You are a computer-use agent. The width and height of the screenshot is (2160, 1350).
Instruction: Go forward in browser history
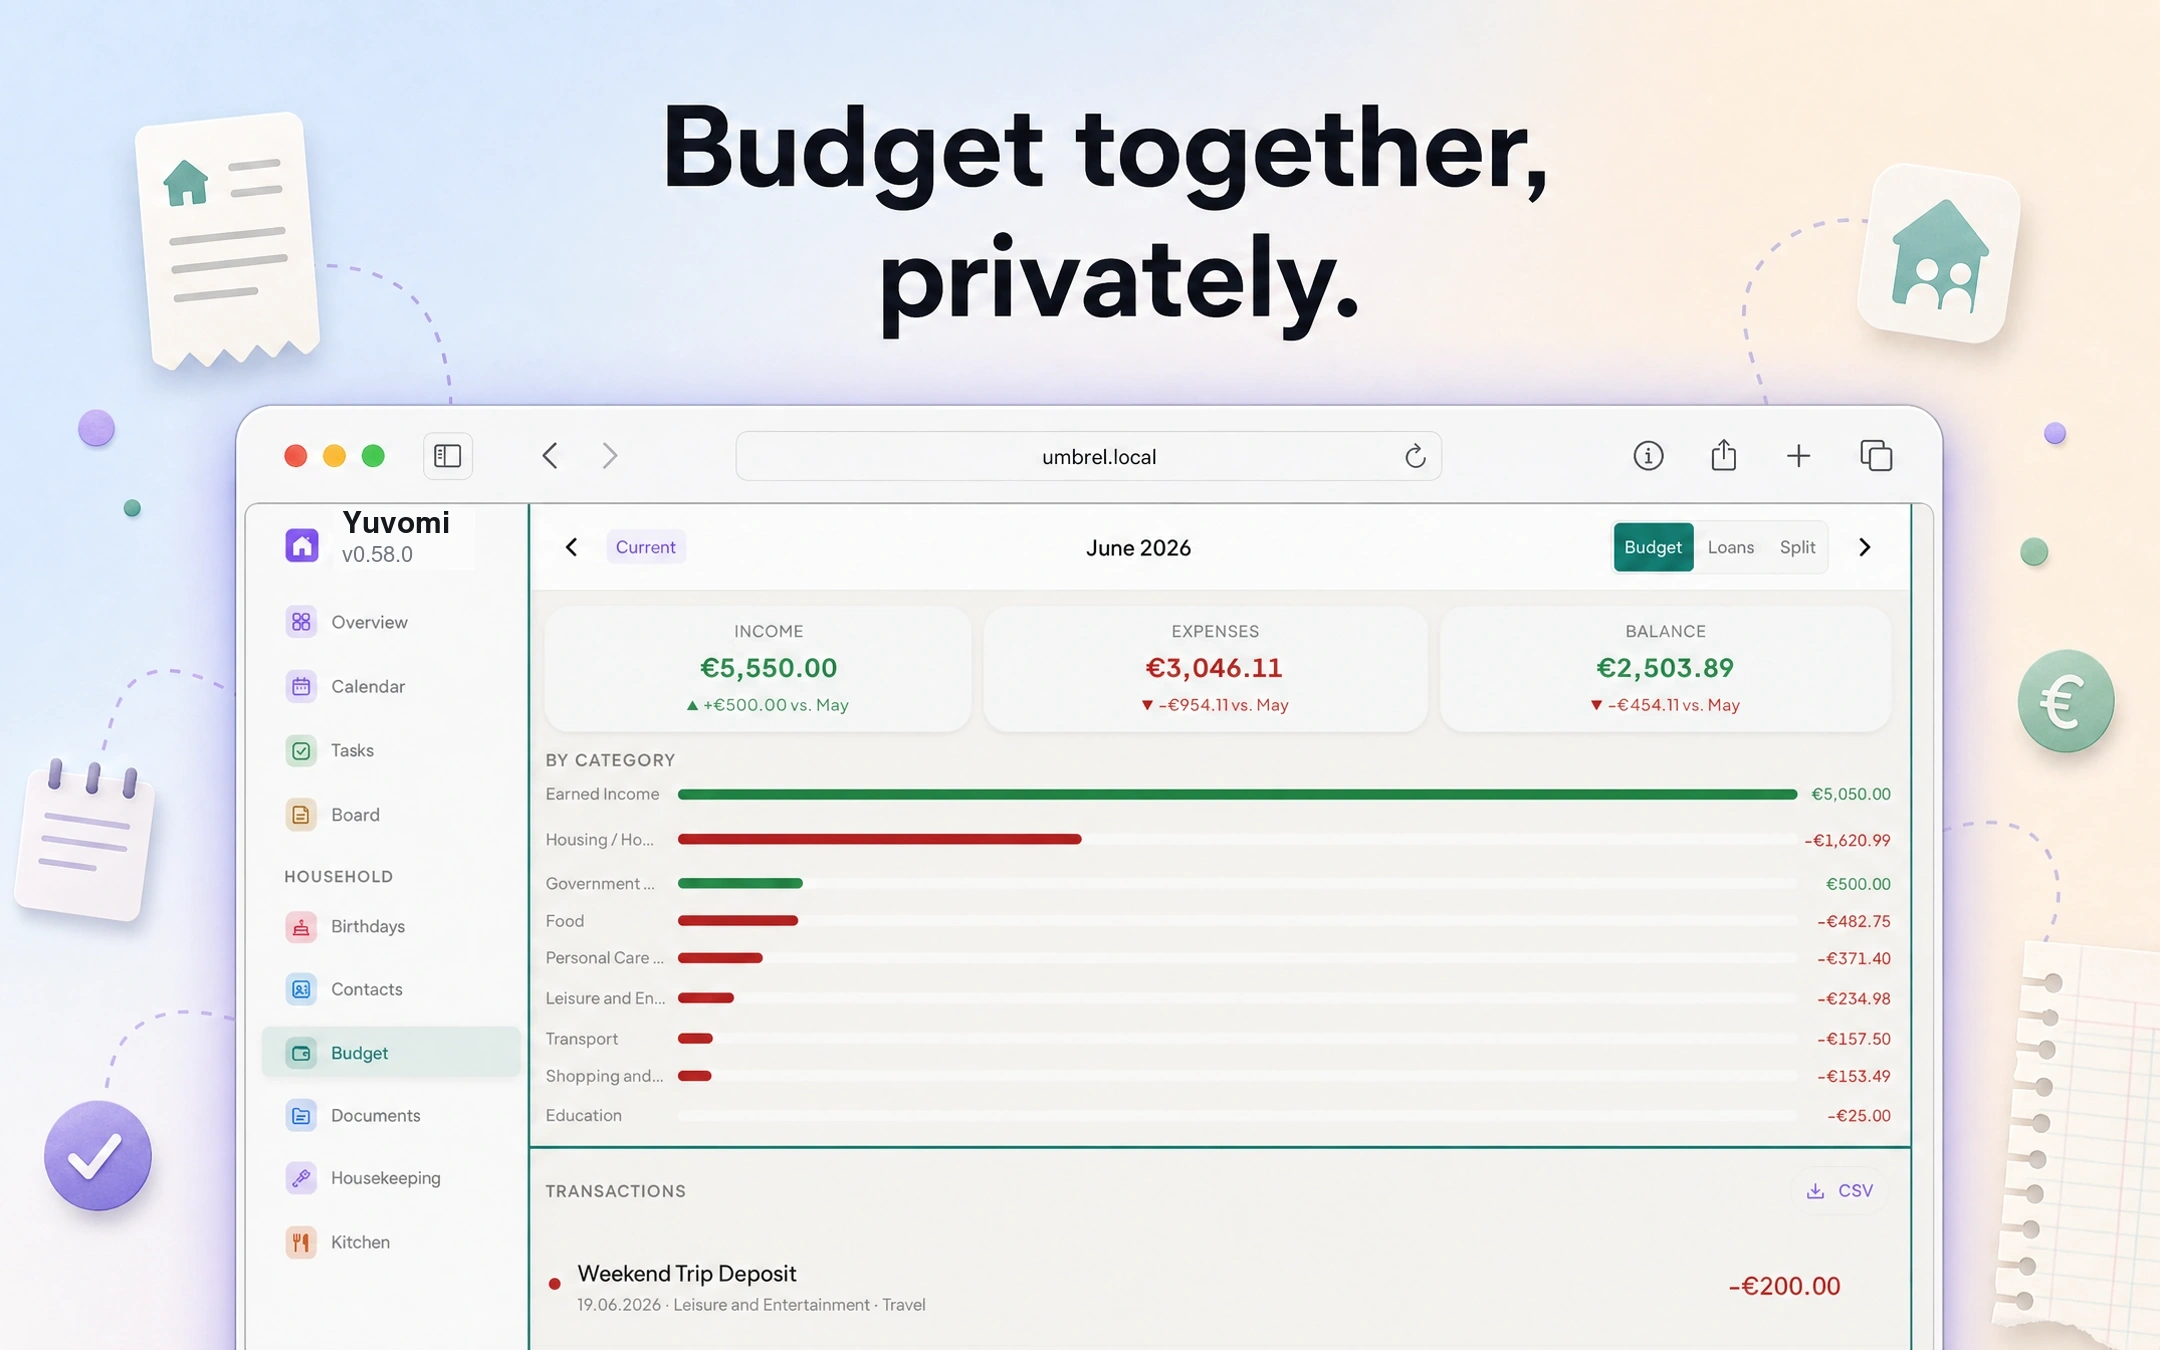click(x=610, y=456)
